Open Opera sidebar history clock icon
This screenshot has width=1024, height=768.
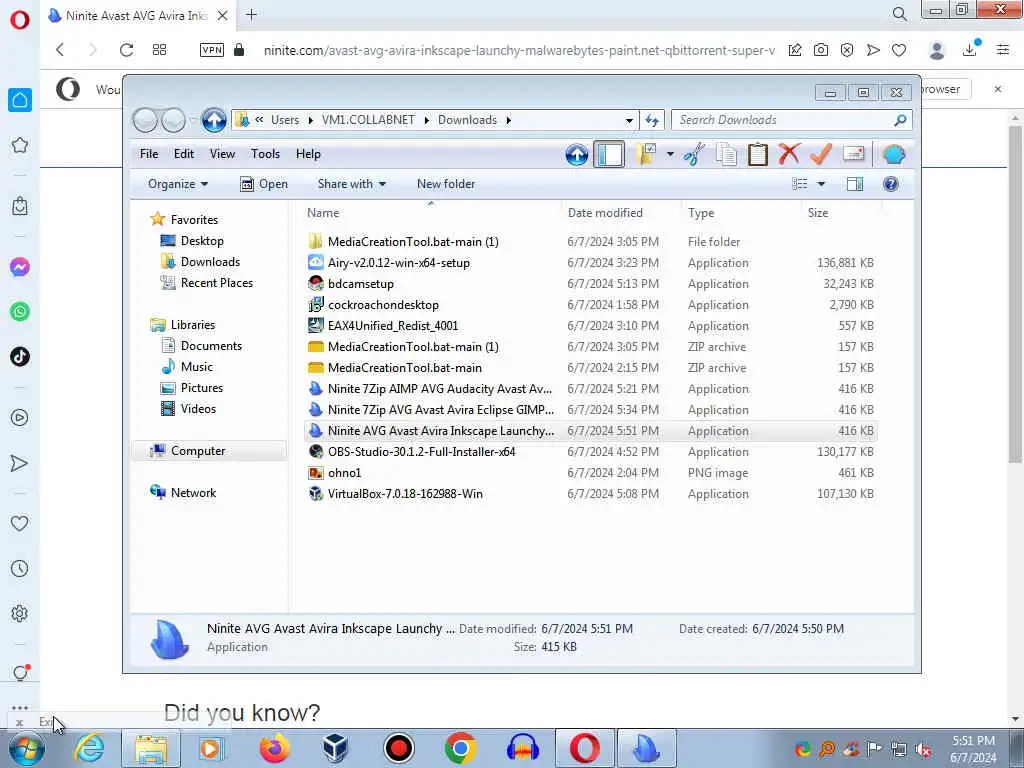click(x=20, y=568)
